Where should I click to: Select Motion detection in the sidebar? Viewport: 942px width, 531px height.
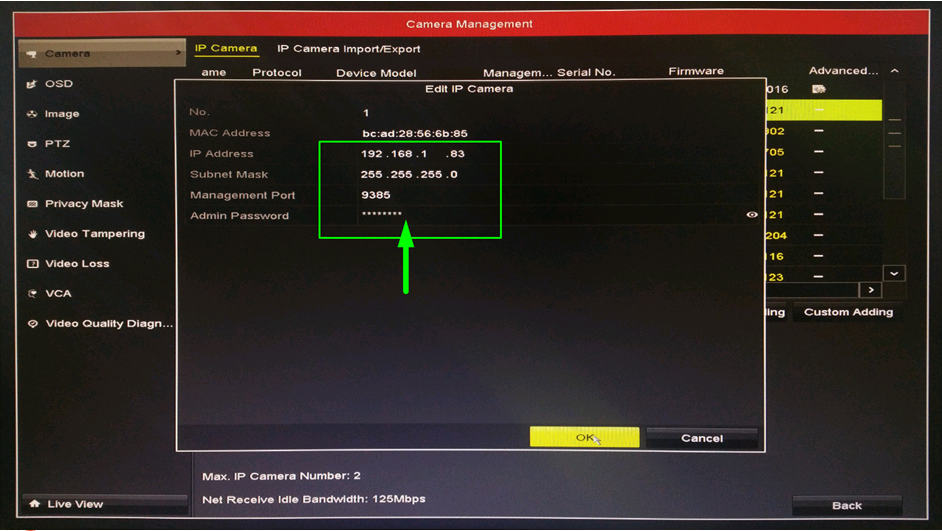64,174
